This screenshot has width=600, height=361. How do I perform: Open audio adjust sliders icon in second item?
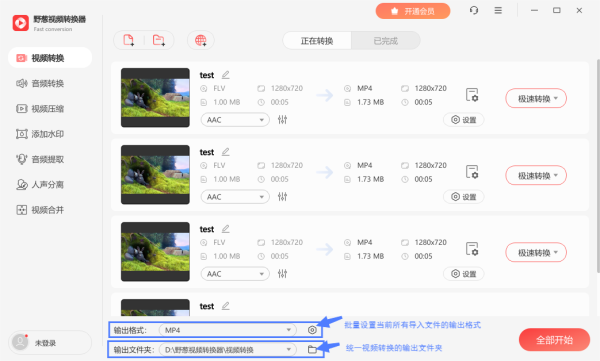(x=282, y=197)
